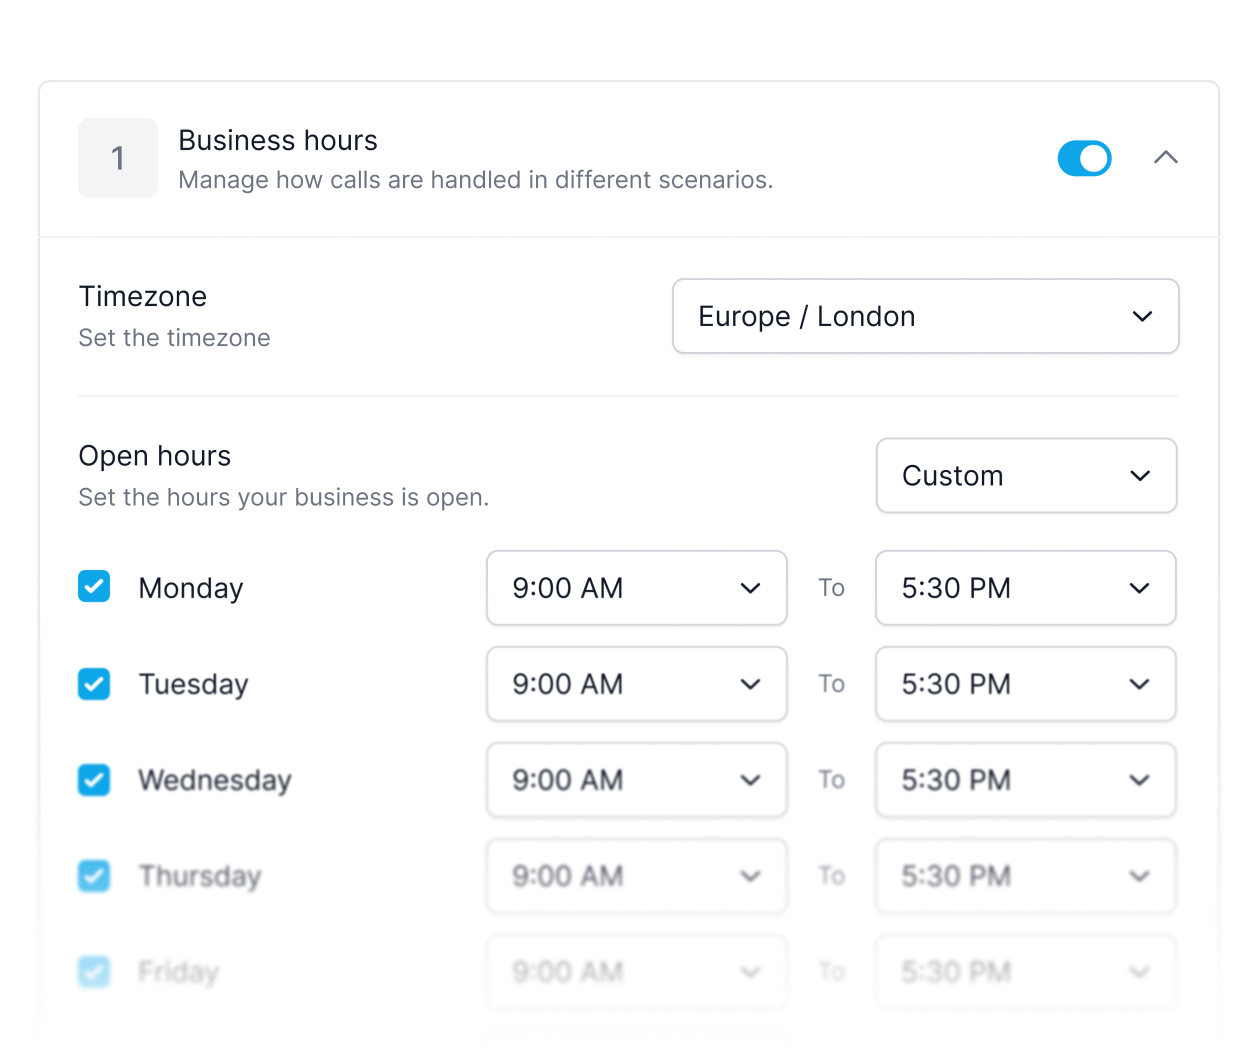Image resolution: width=1260 pixels, height=1060 pixels.
Task: Change Monday's end time of 5:30 PM
Action: [x=1025, y=588]
